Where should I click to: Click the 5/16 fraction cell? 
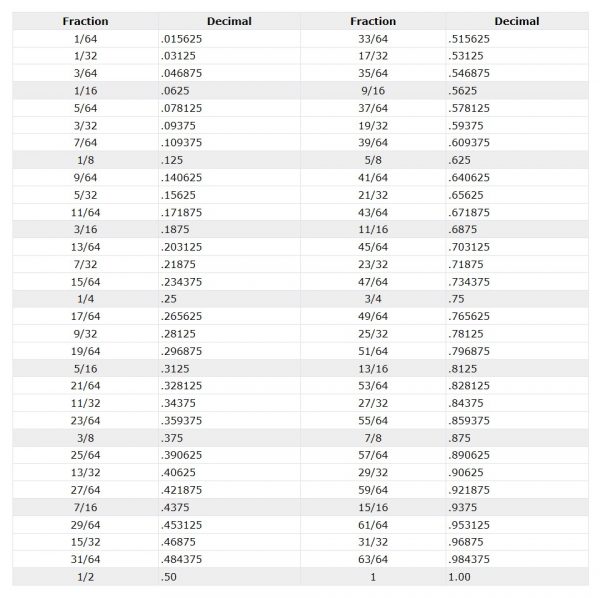click(85, 368)
